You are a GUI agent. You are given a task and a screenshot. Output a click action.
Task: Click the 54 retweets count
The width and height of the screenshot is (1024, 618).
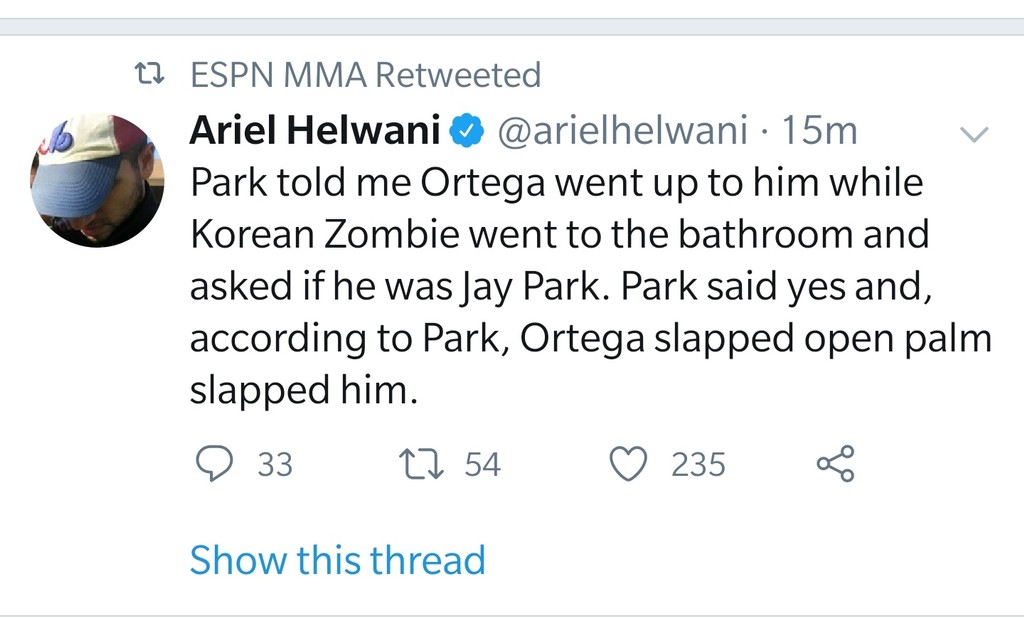click(482, 465)
